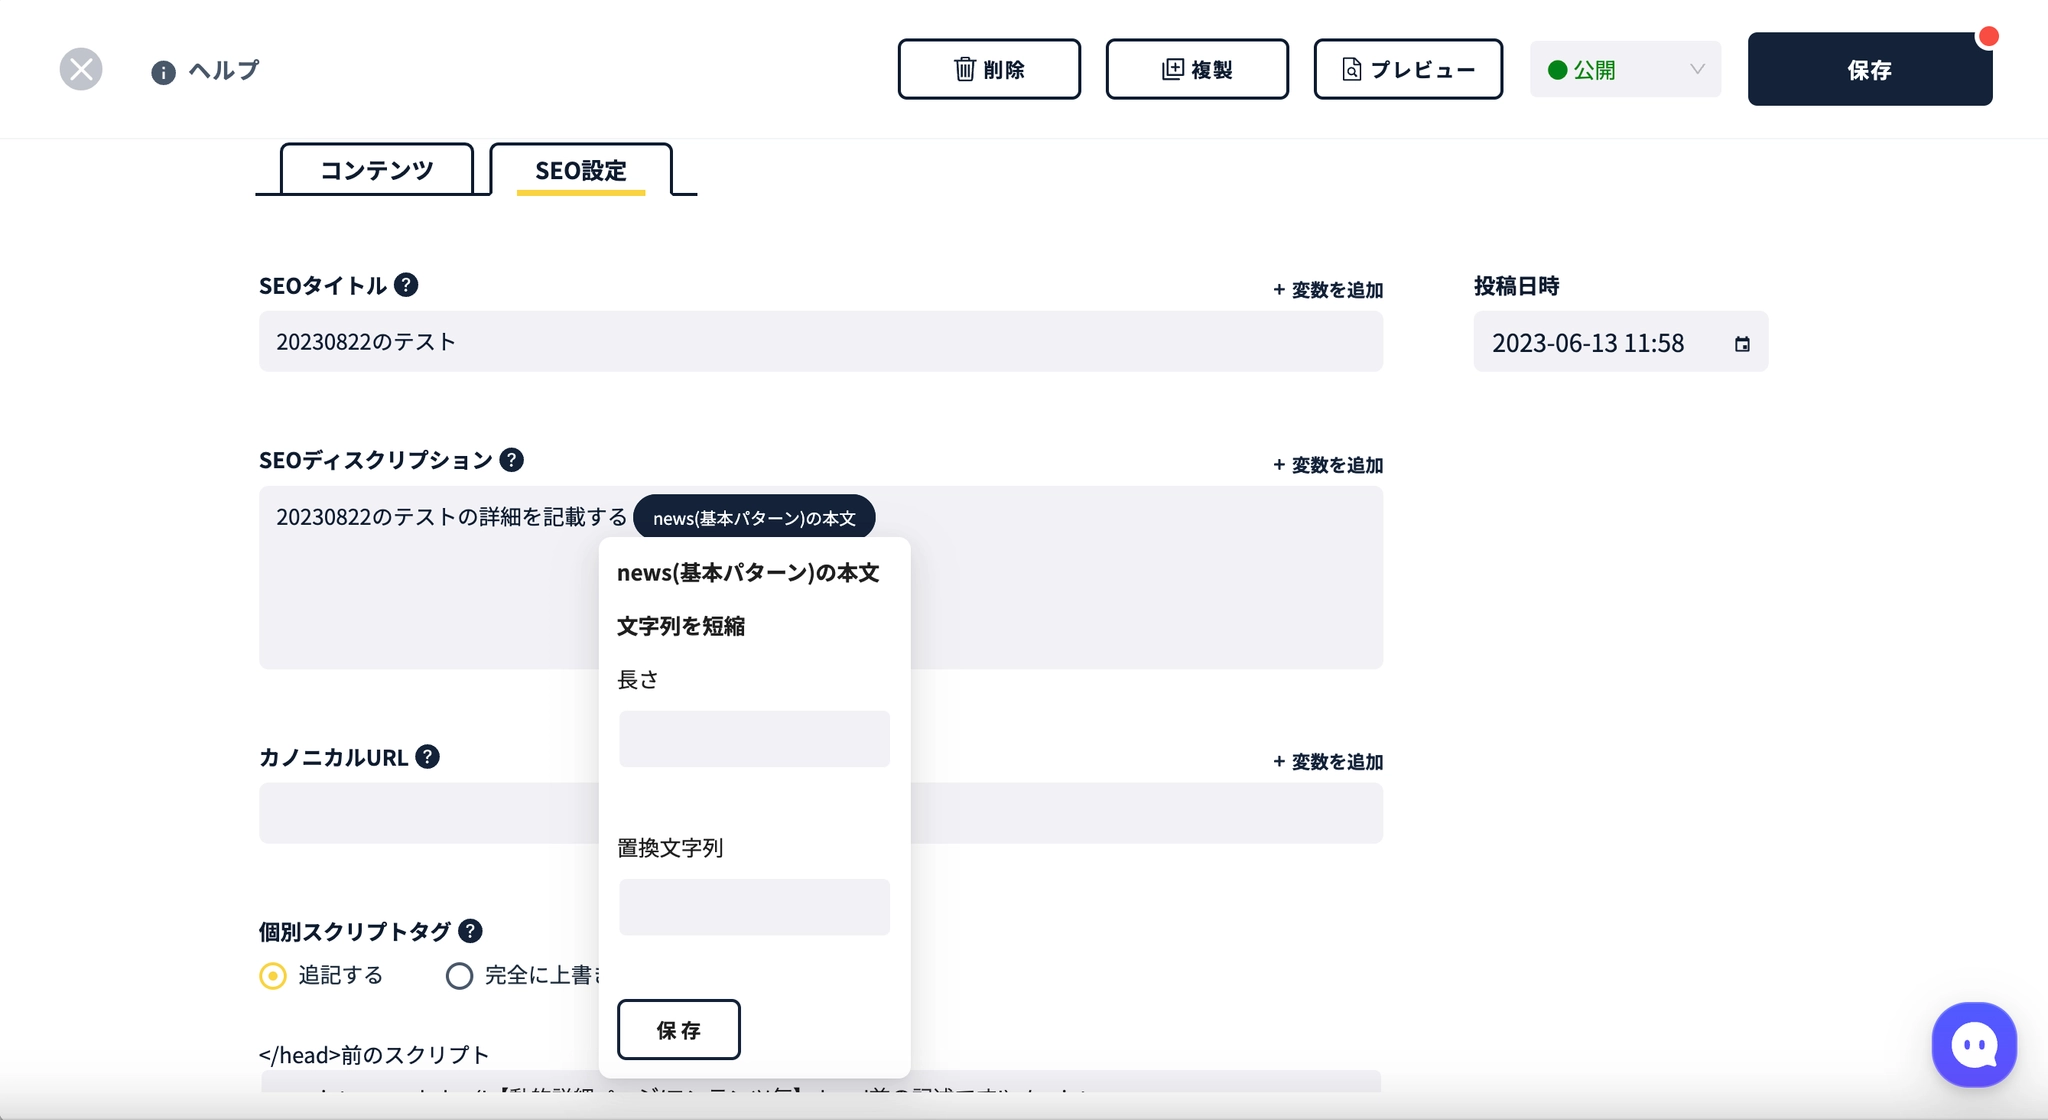Click the document icon in プレビュー button
The width and height of the screenshot is (2048, 1120).
click(1351, 69)
